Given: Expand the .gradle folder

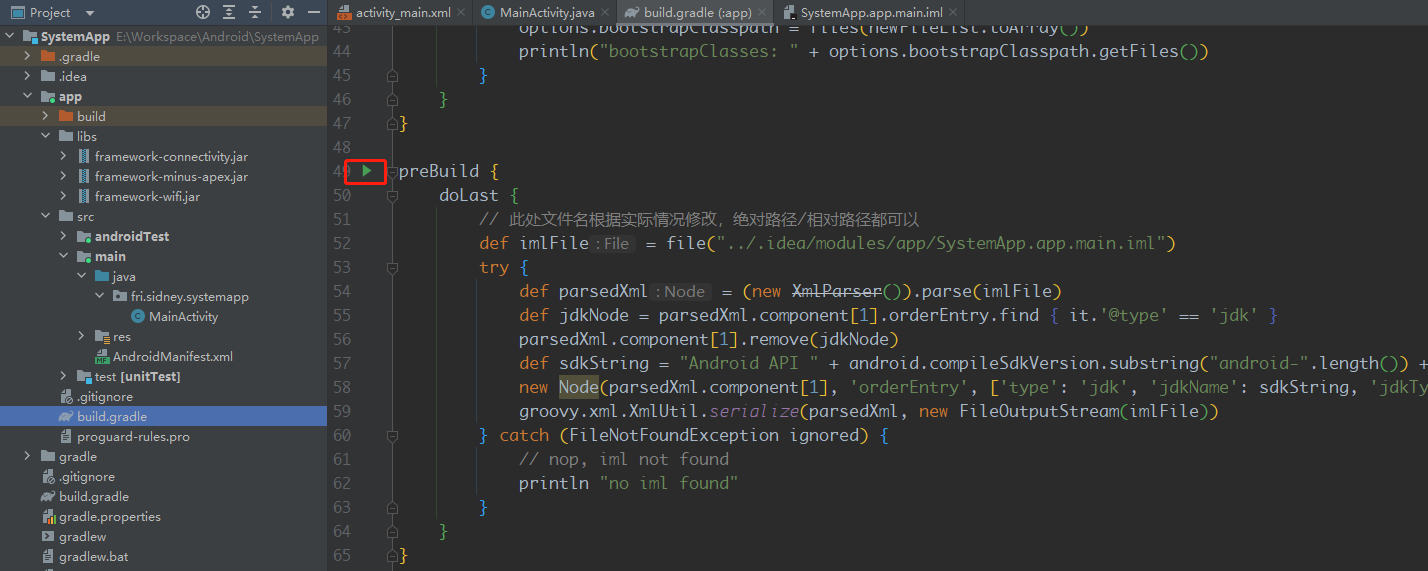Looking at the screenshot, I should tap(28, 57).
